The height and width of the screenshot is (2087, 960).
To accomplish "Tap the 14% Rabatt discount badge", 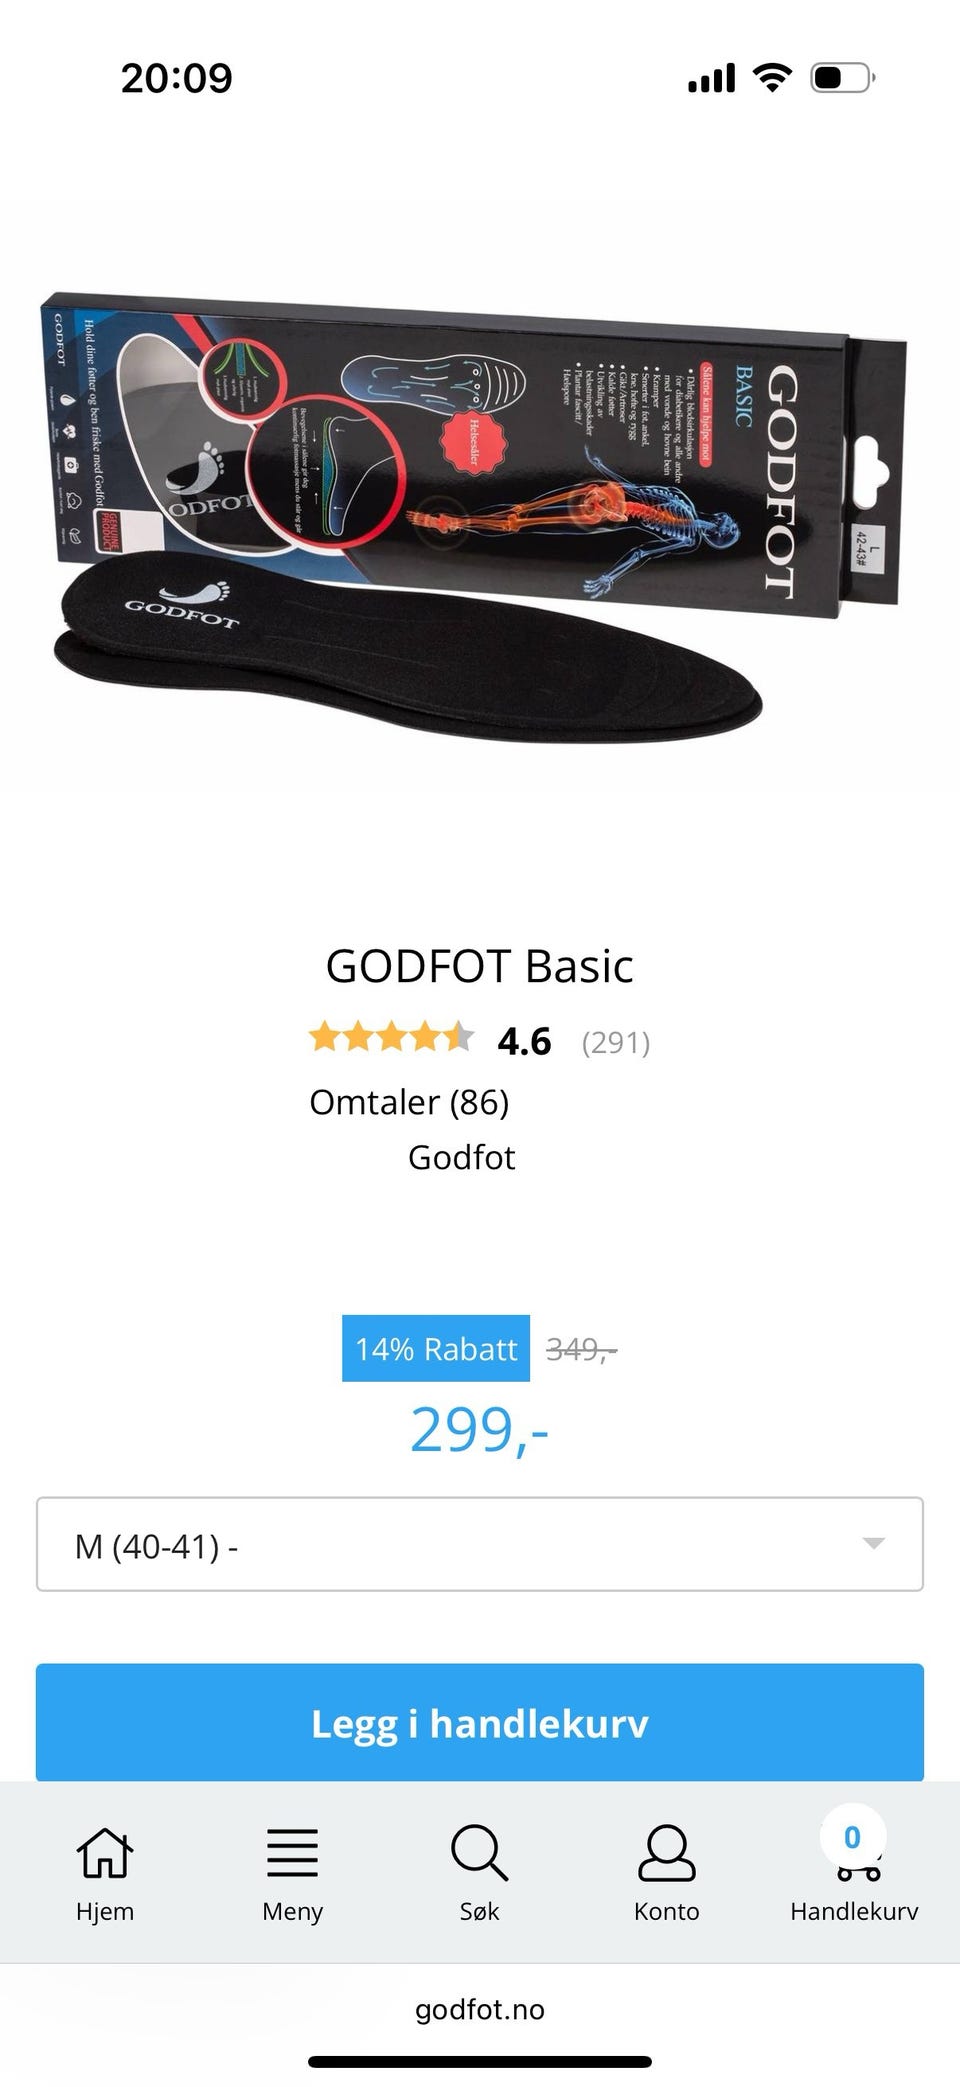I will [436, 1348].
